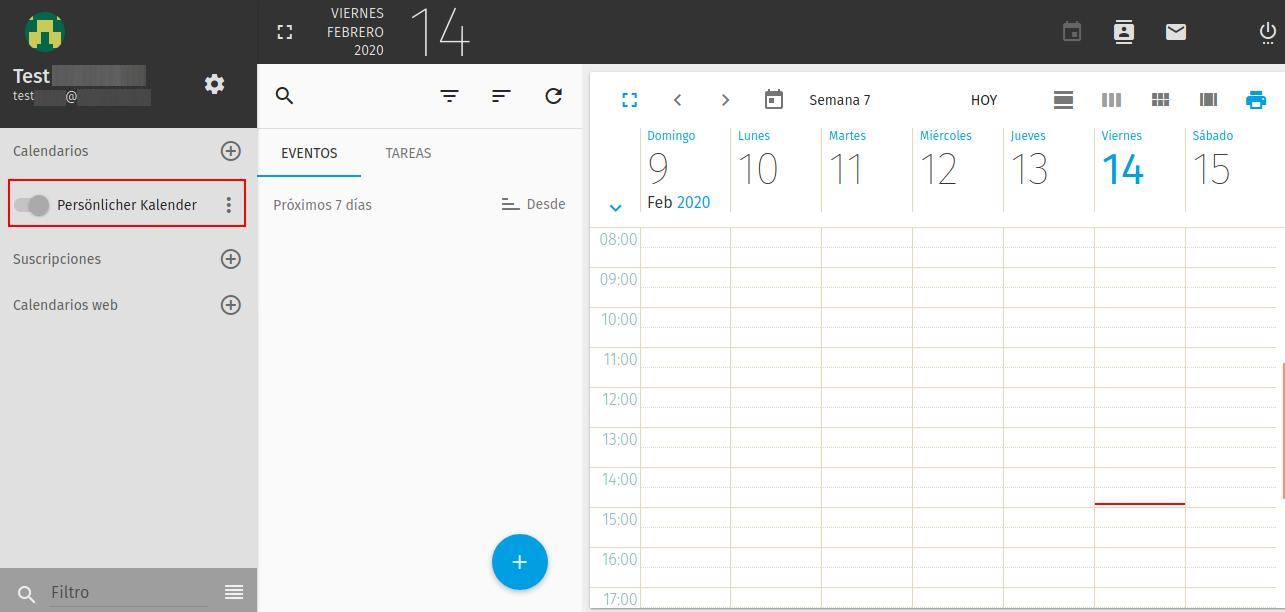1285x612 pixels.
Task: Print the calendar view
Action: (1256, 100)
